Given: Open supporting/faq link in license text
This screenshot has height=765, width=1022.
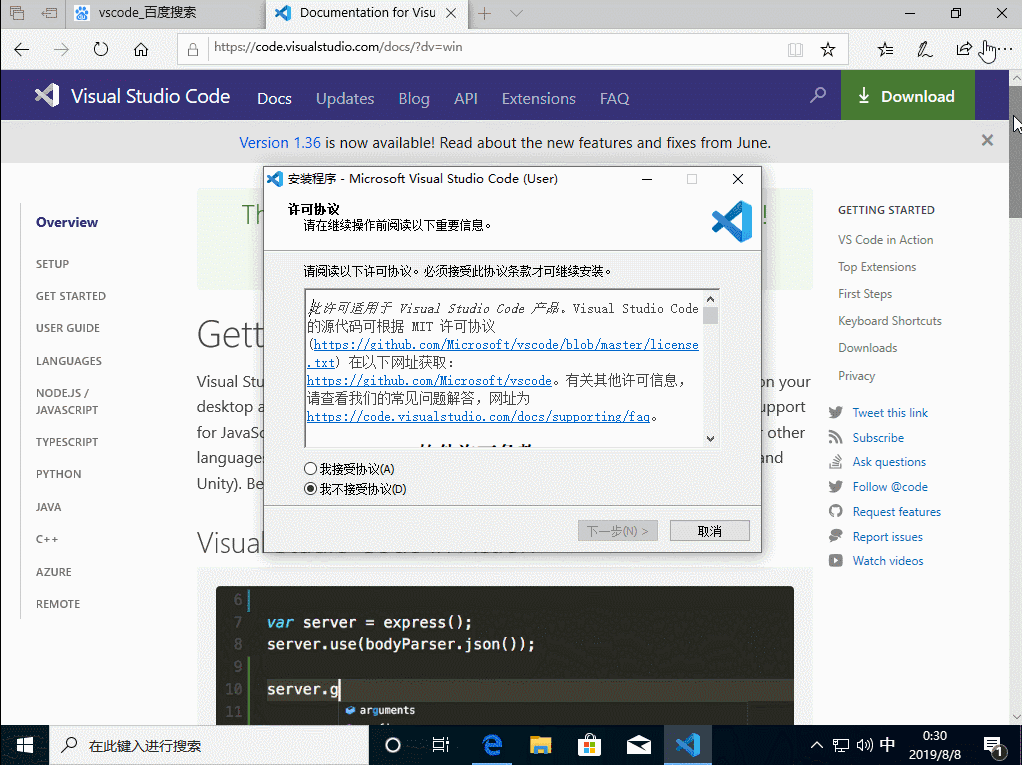Looking at the screenshot, I should point(478,416).
